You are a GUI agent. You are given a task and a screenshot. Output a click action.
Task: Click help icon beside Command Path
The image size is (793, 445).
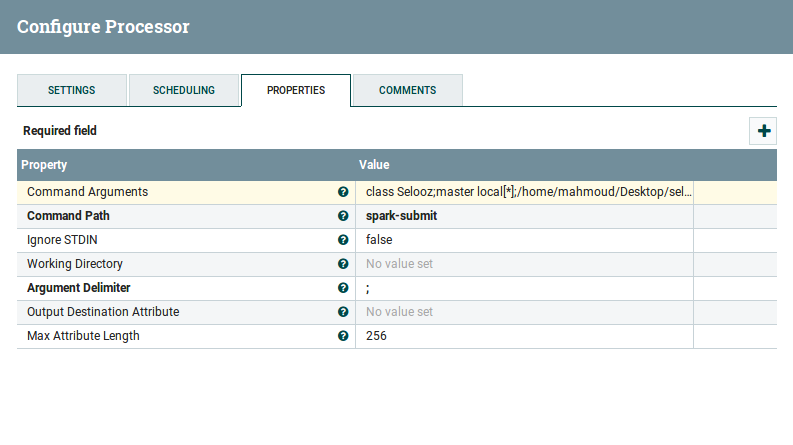pyautogui.click(x=343, y=216)
